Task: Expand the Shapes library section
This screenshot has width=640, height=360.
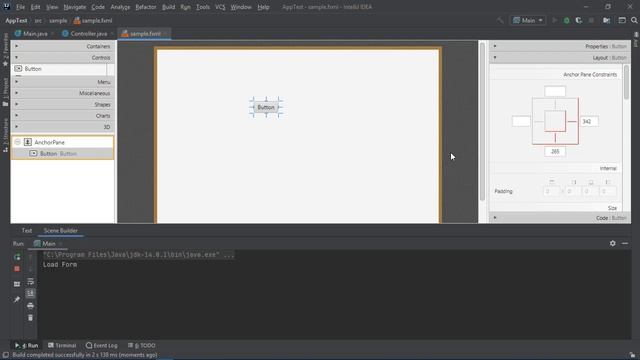Action: [x=62, y=104]
